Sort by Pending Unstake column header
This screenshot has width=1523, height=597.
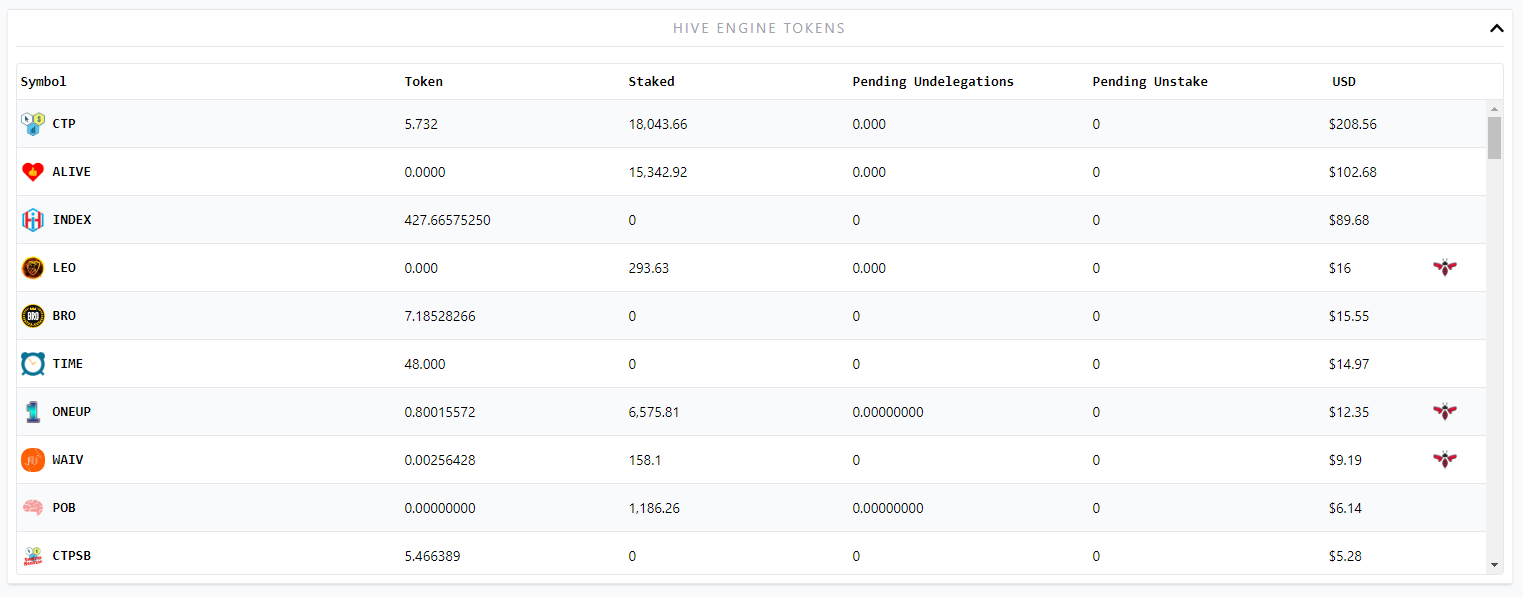click(1150, 82)
